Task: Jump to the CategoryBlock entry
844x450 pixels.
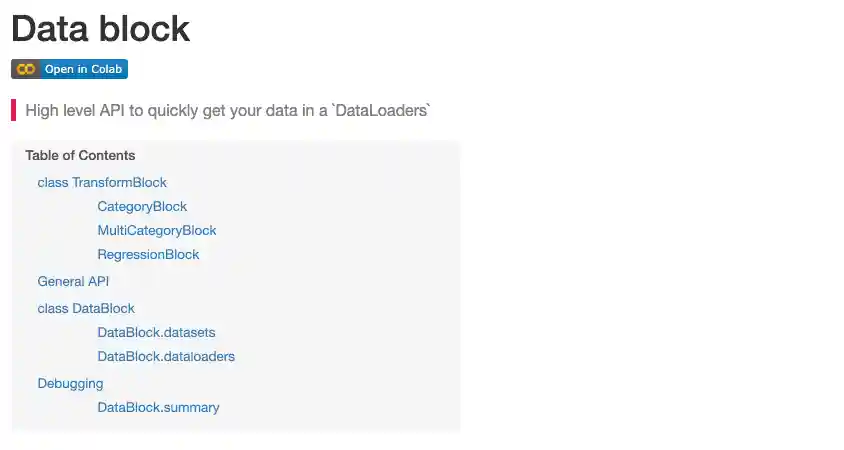Action: click(142, 206)
